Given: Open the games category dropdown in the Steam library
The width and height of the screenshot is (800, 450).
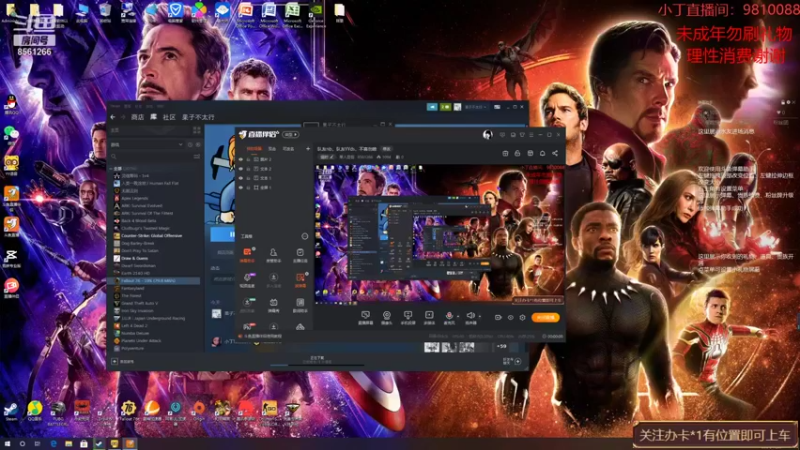Looking at the screenshot, I should 148,145.
